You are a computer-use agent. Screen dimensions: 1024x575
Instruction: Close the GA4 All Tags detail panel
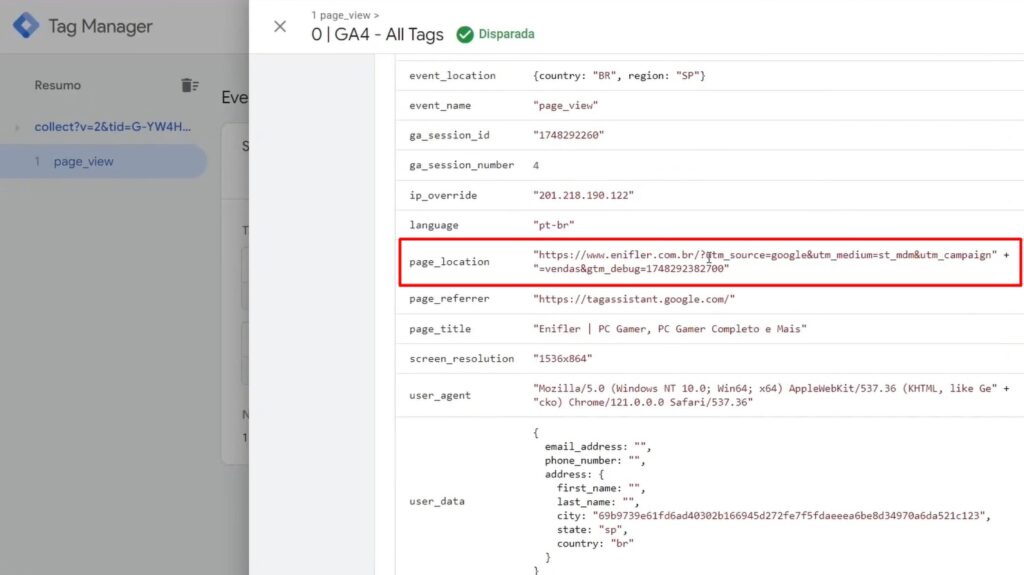point(280,27)
